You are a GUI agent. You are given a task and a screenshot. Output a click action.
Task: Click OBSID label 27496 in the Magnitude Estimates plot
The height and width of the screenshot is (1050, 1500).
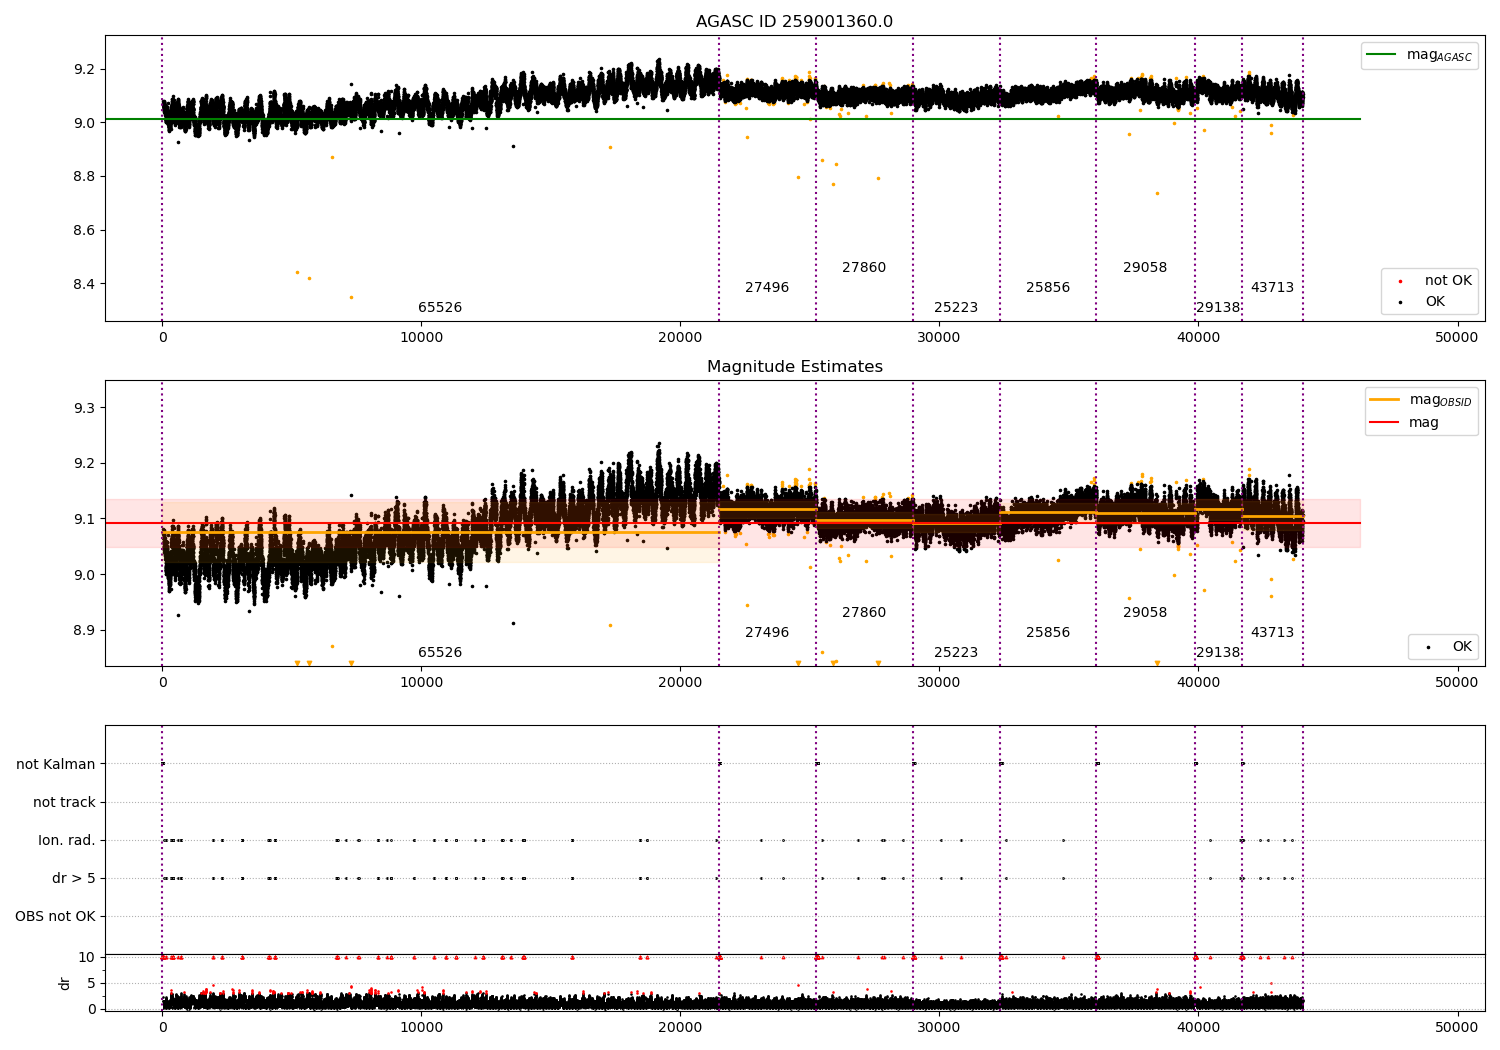tap(767, 633)
